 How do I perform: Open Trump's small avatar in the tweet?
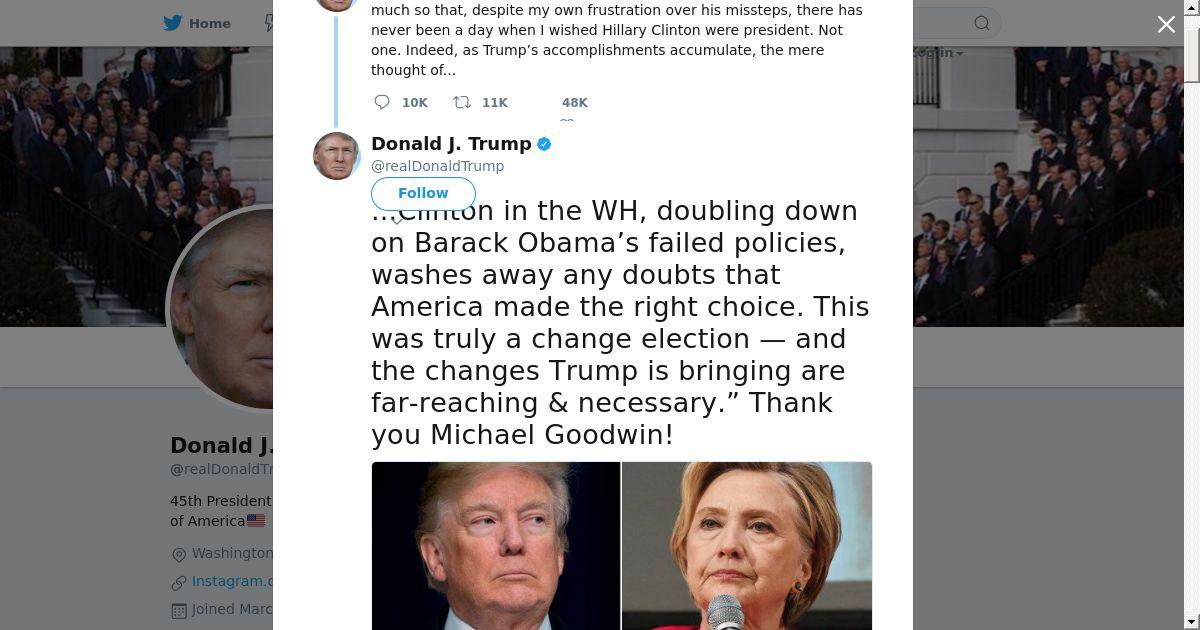[336, 156]
